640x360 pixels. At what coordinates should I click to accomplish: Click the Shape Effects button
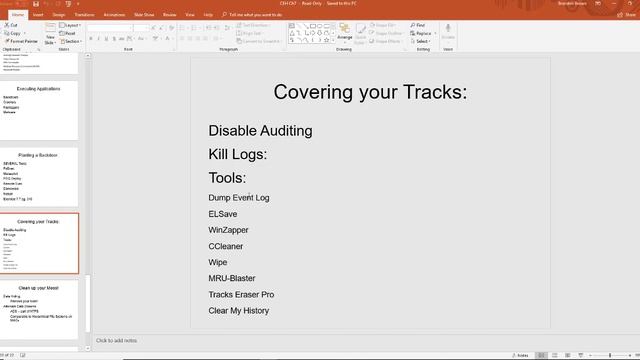click(385, 41)
